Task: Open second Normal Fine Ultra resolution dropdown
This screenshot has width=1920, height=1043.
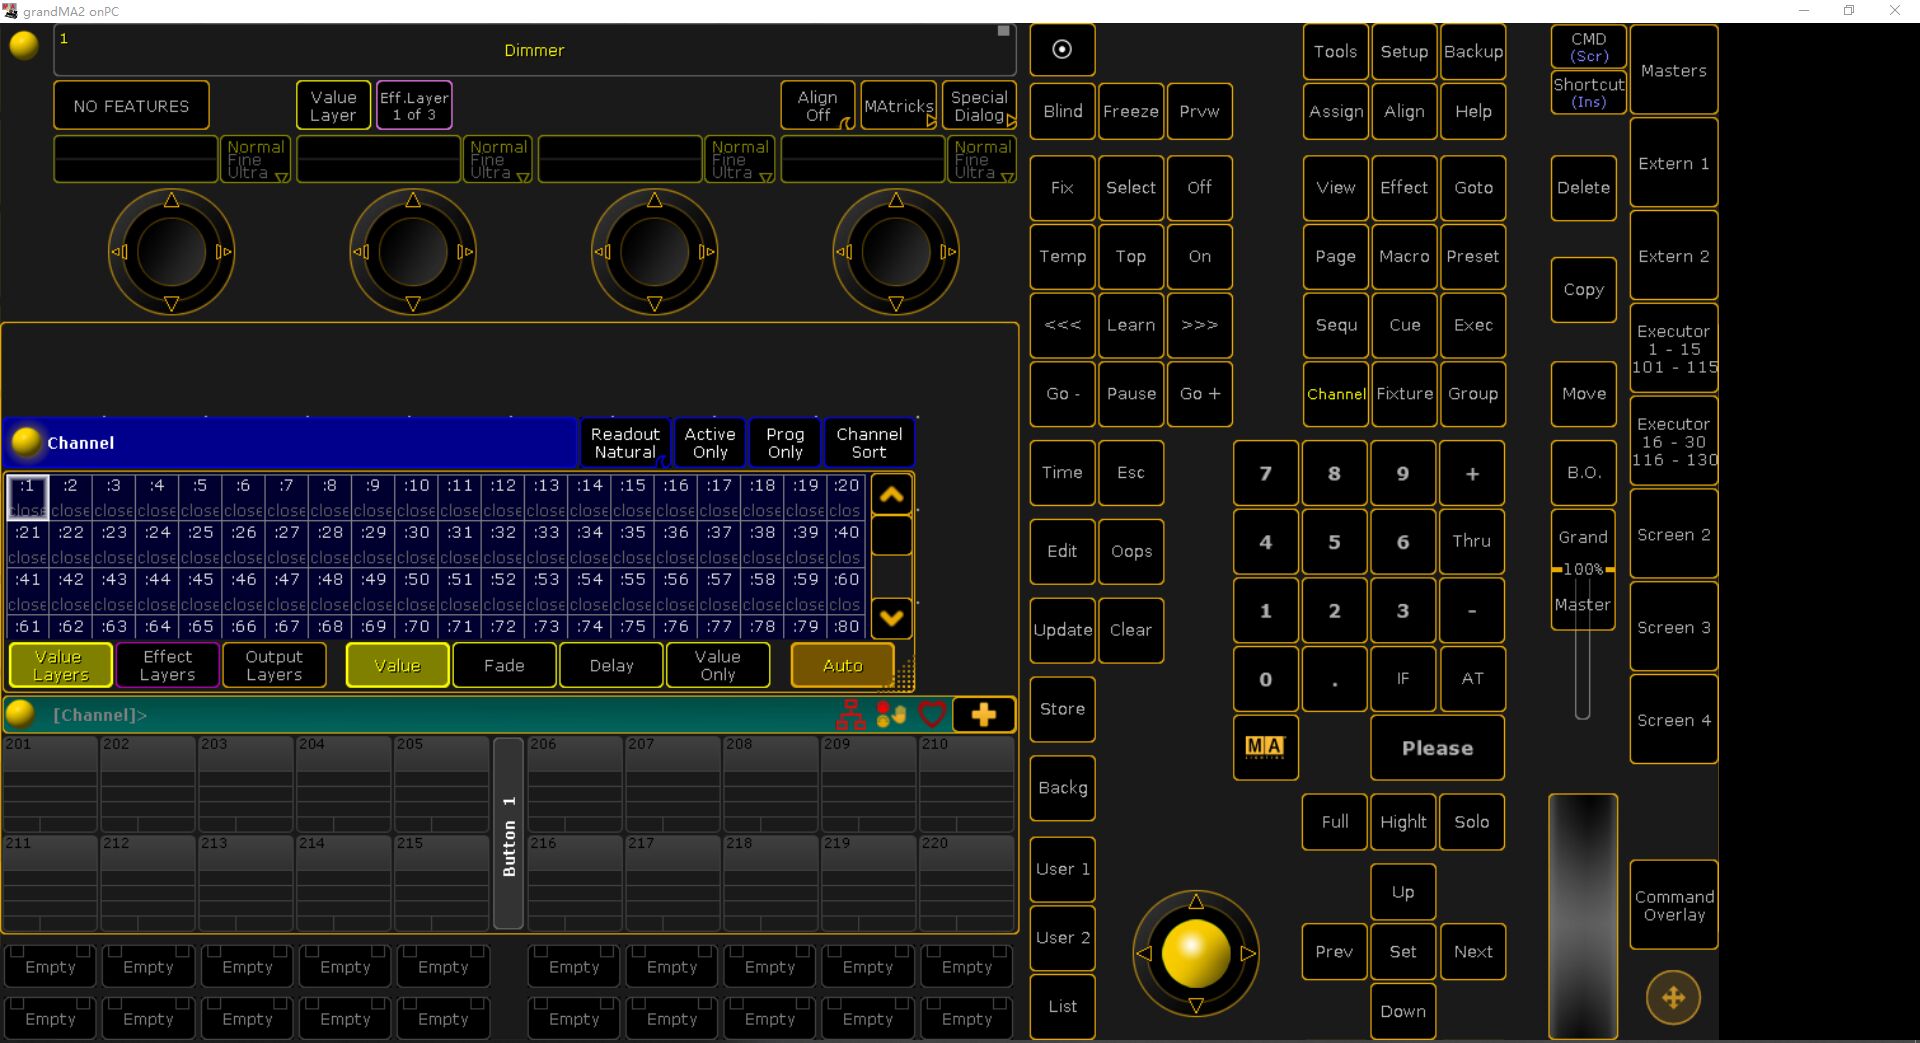Action: click(498, 159)
